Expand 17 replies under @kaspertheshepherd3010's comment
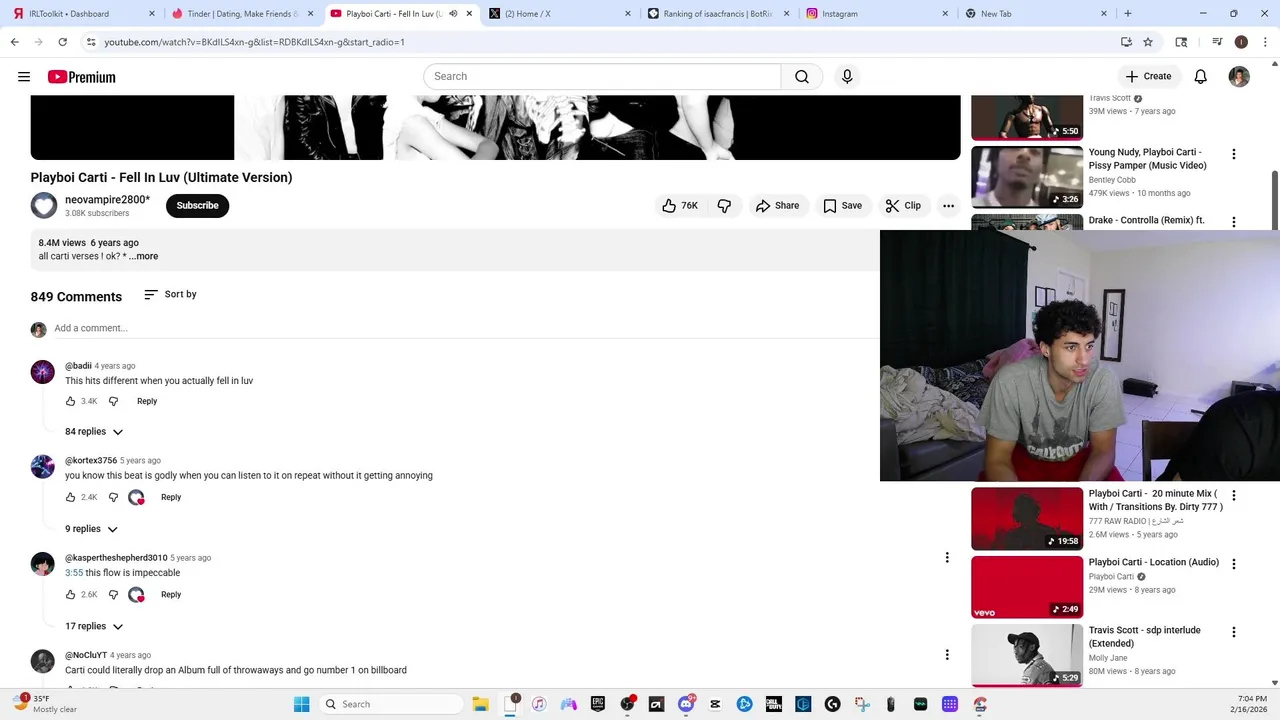This screenshot has width=1280, height=720. click(94, 627)
